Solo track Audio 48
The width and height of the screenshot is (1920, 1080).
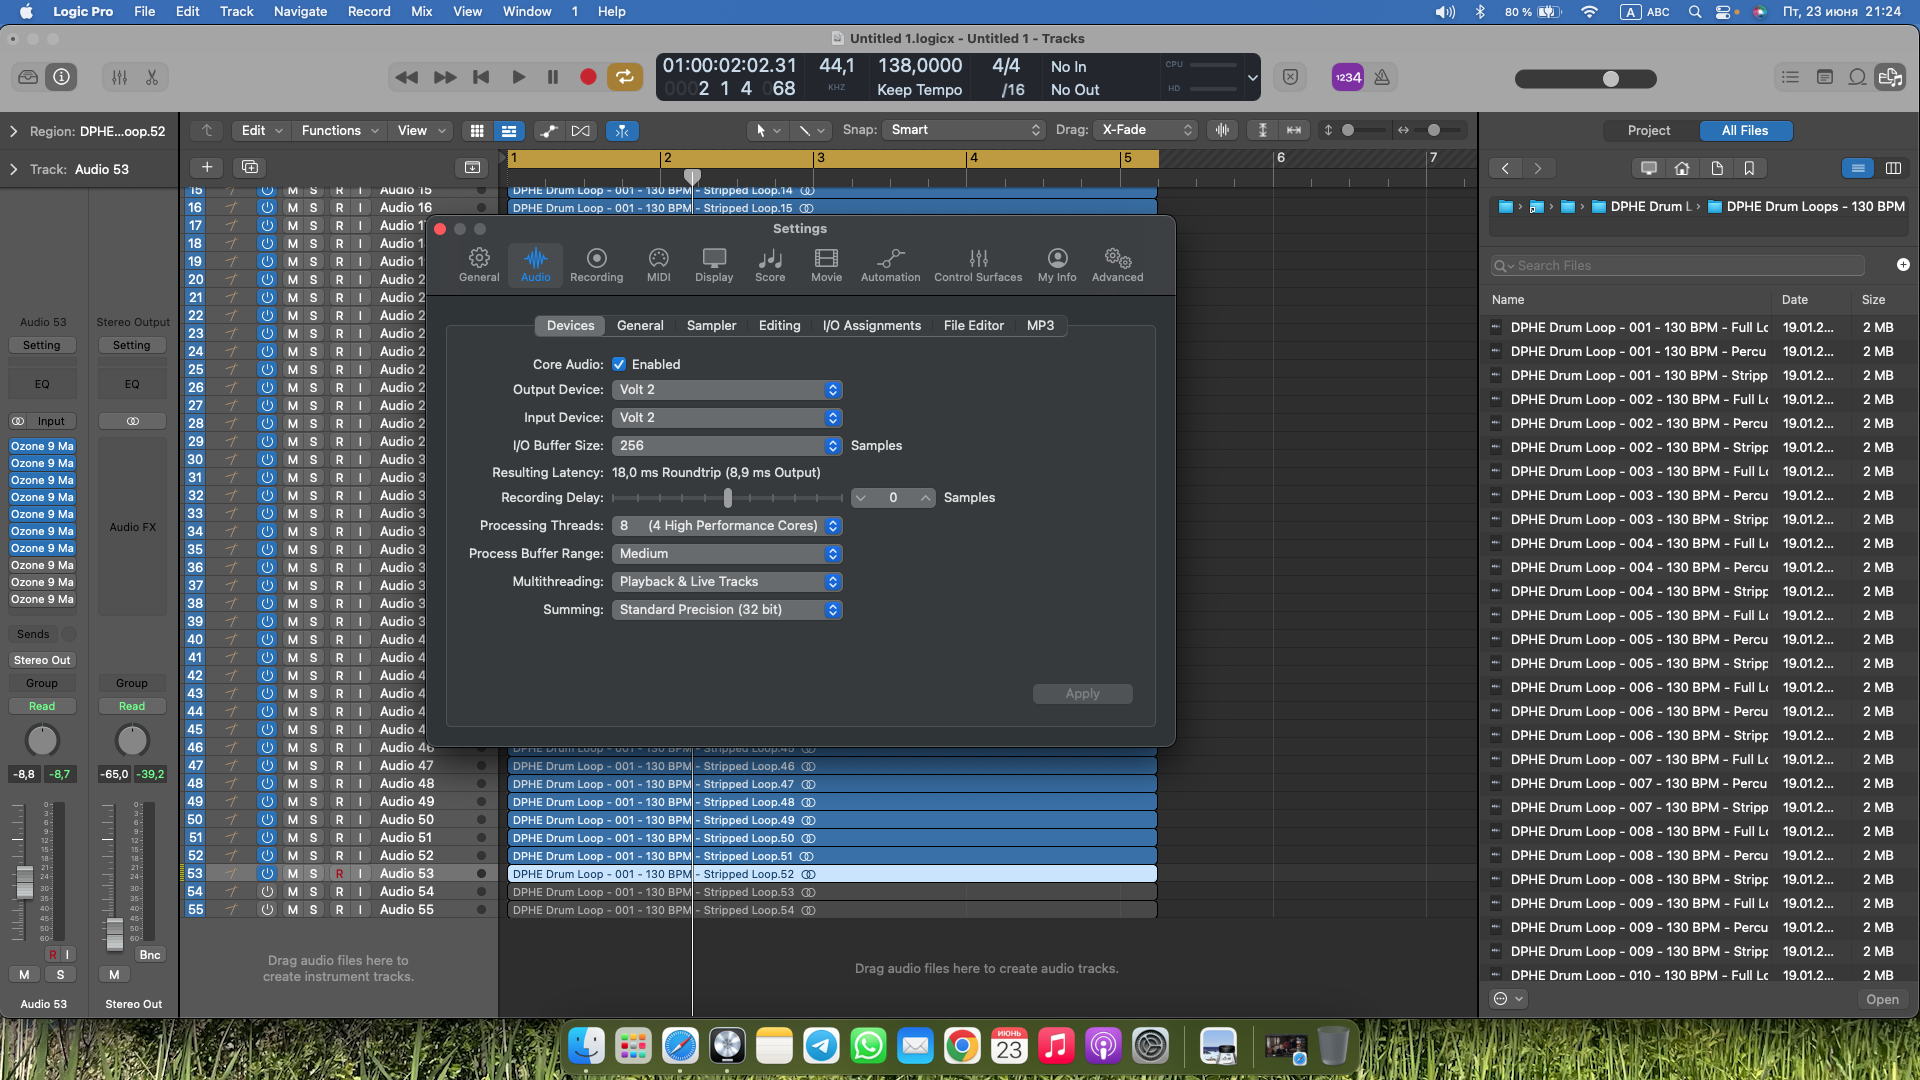click(x=313, y=784)
